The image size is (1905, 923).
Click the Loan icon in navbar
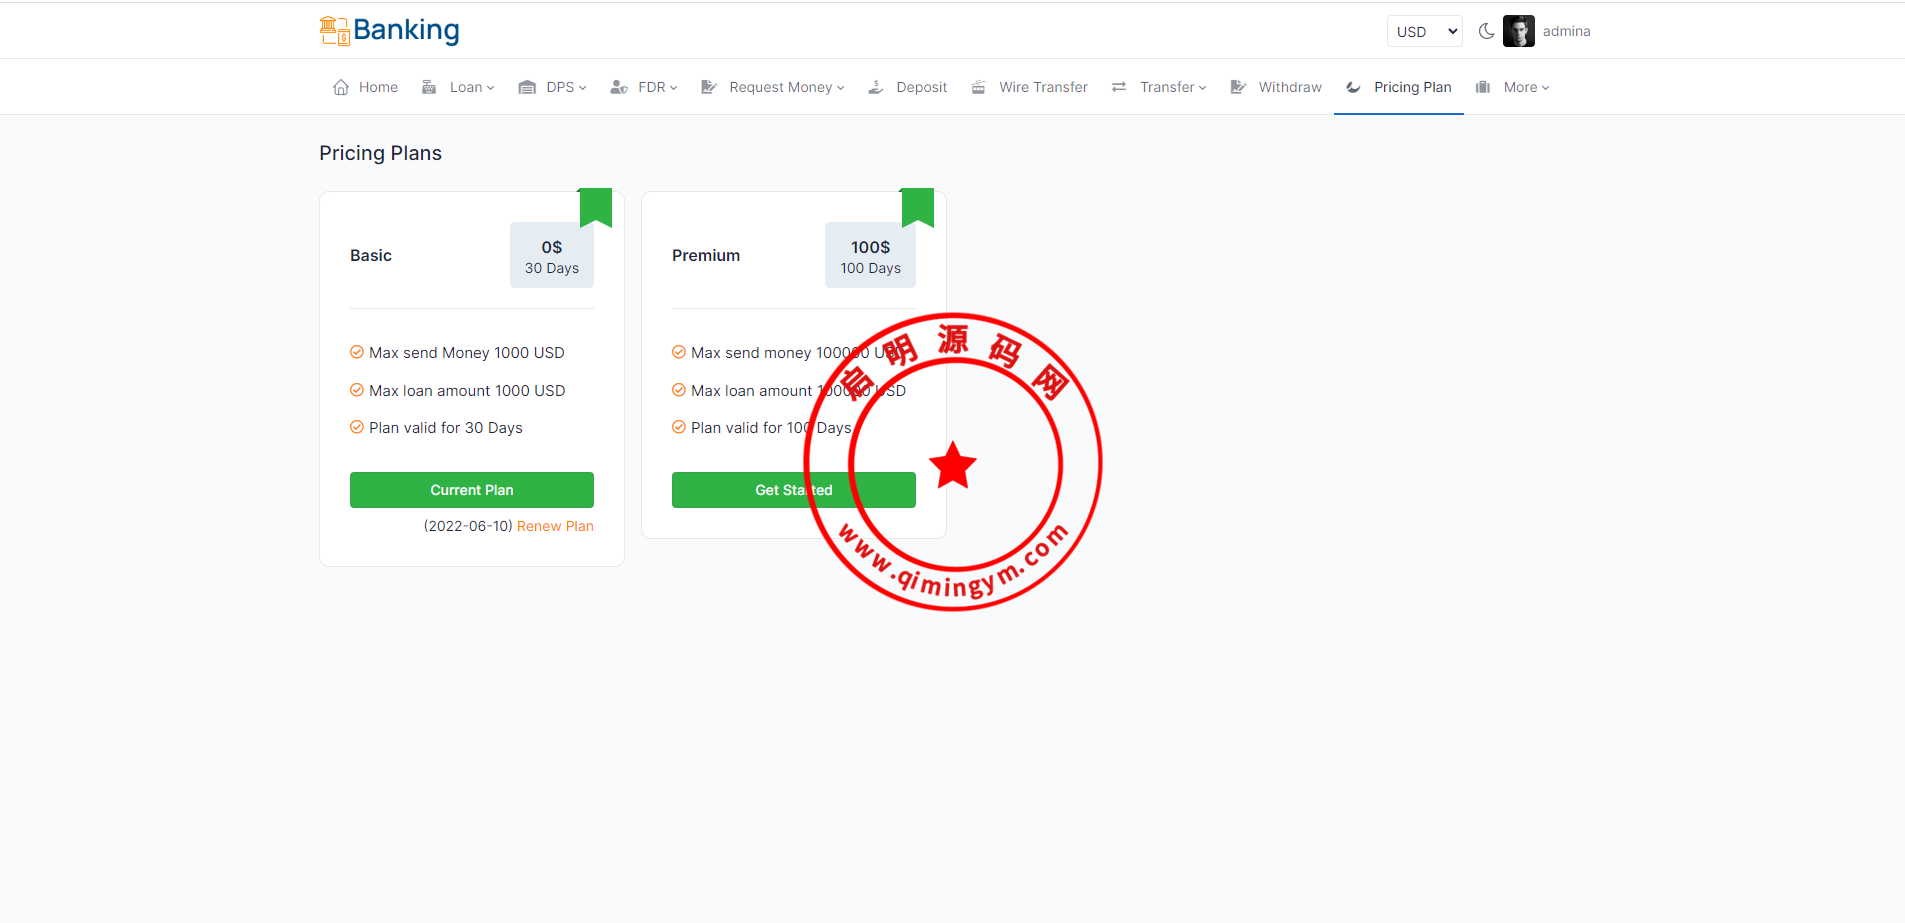coord(429,87)
